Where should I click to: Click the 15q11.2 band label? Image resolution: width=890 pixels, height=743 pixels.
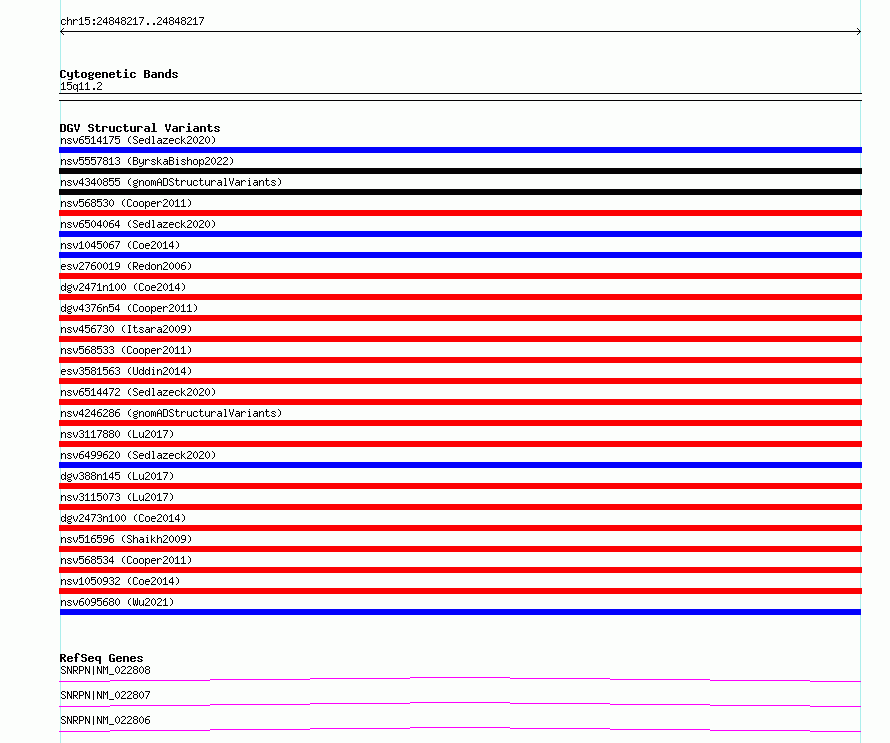coord(81,86)
